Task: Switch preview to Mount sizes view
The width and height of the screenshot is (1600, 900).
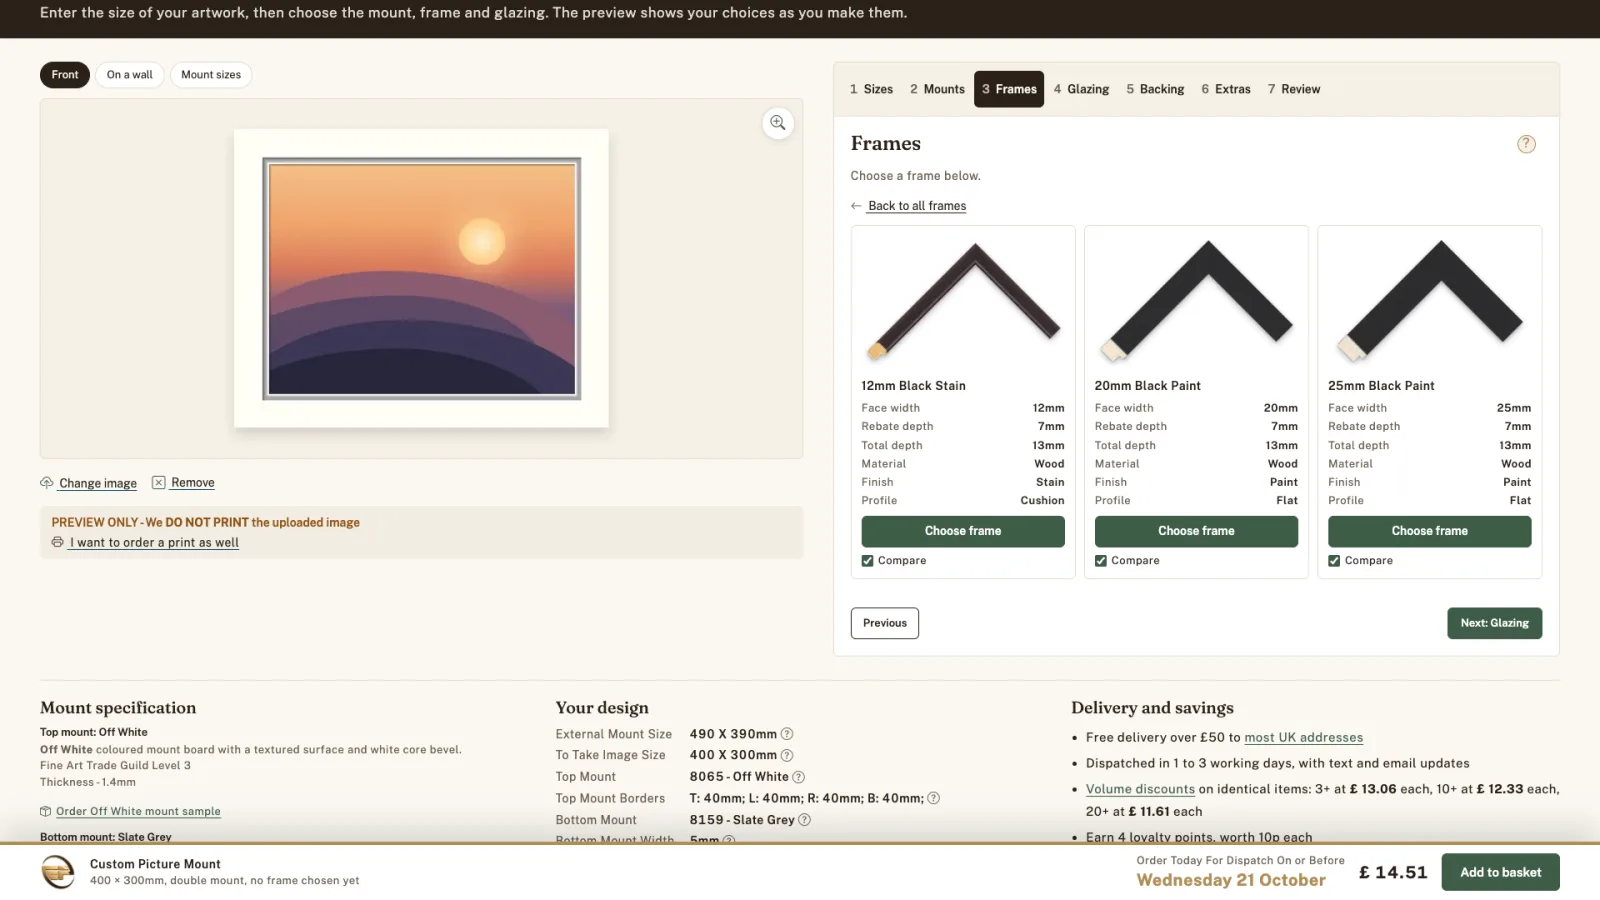Action: click(211, 75)
